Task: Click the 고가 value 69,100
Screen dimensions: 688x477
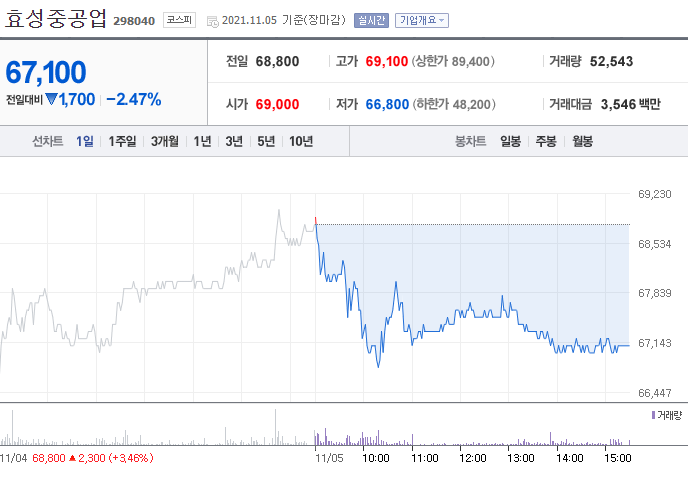Action: 387,61
